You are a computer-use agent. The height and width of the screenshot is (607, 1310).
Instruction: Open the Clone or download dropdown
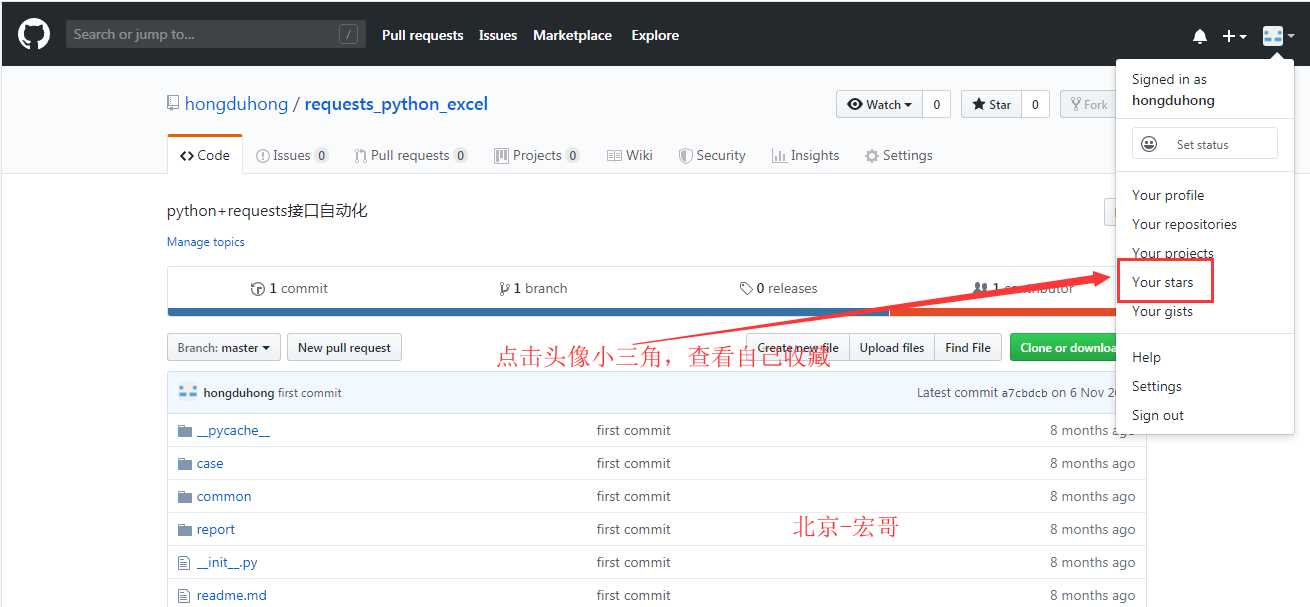click(x=1063, y=347)
